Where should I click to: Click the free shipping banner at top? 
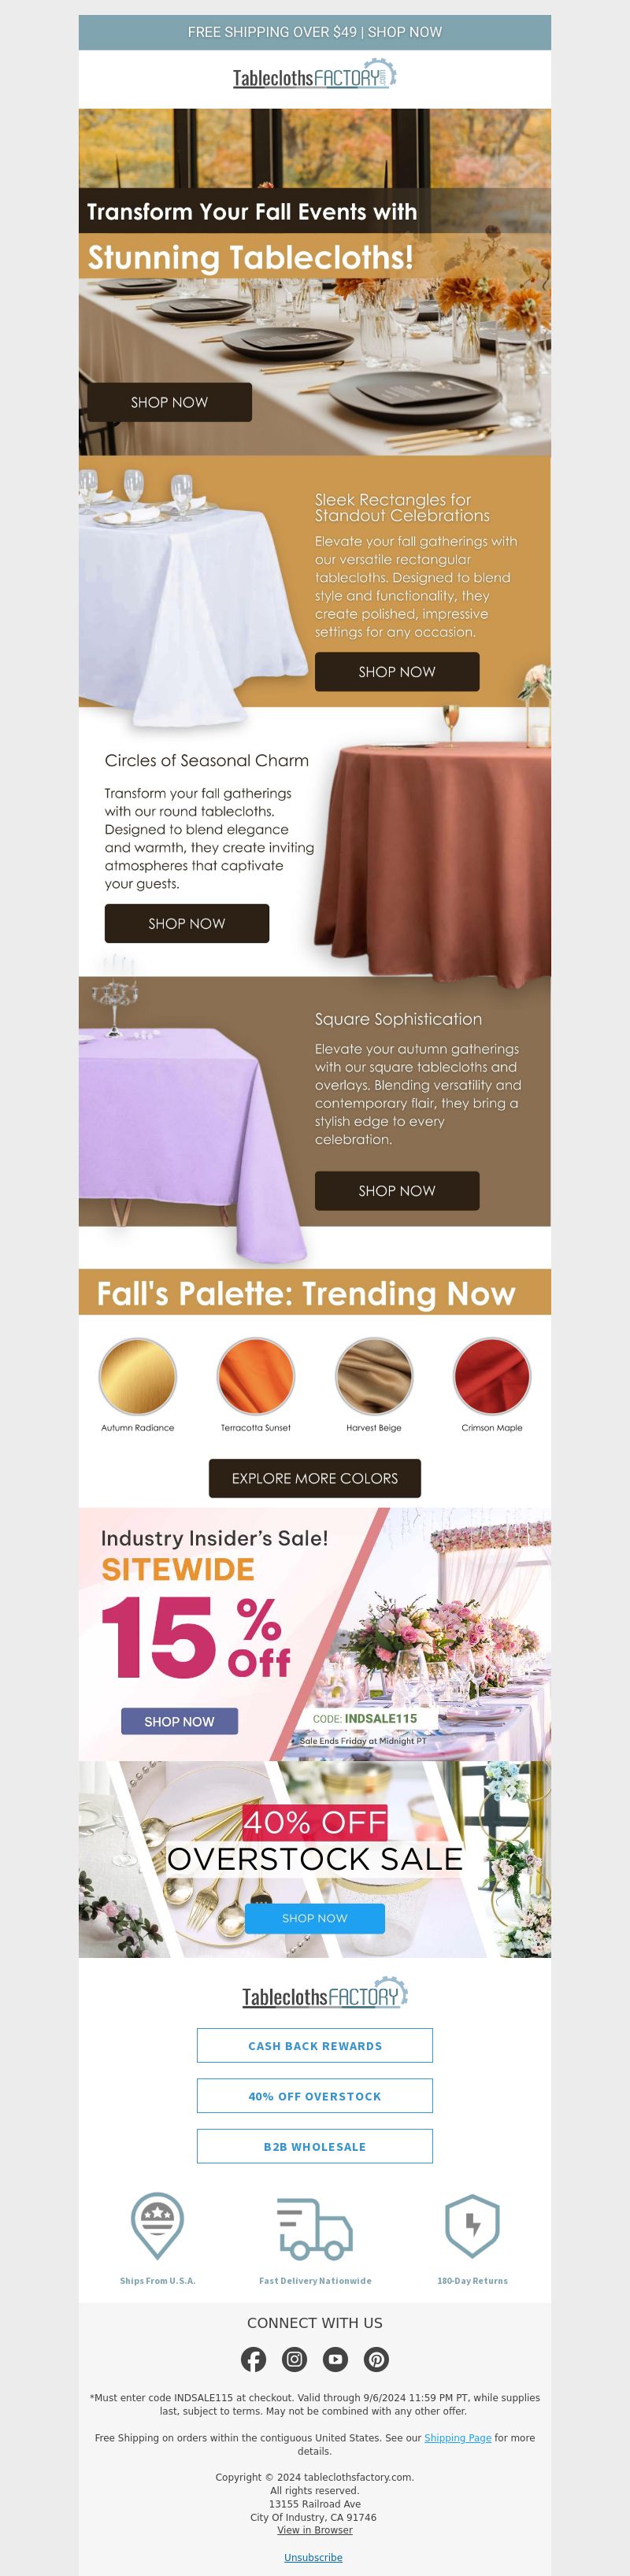(x=315, y=32)
